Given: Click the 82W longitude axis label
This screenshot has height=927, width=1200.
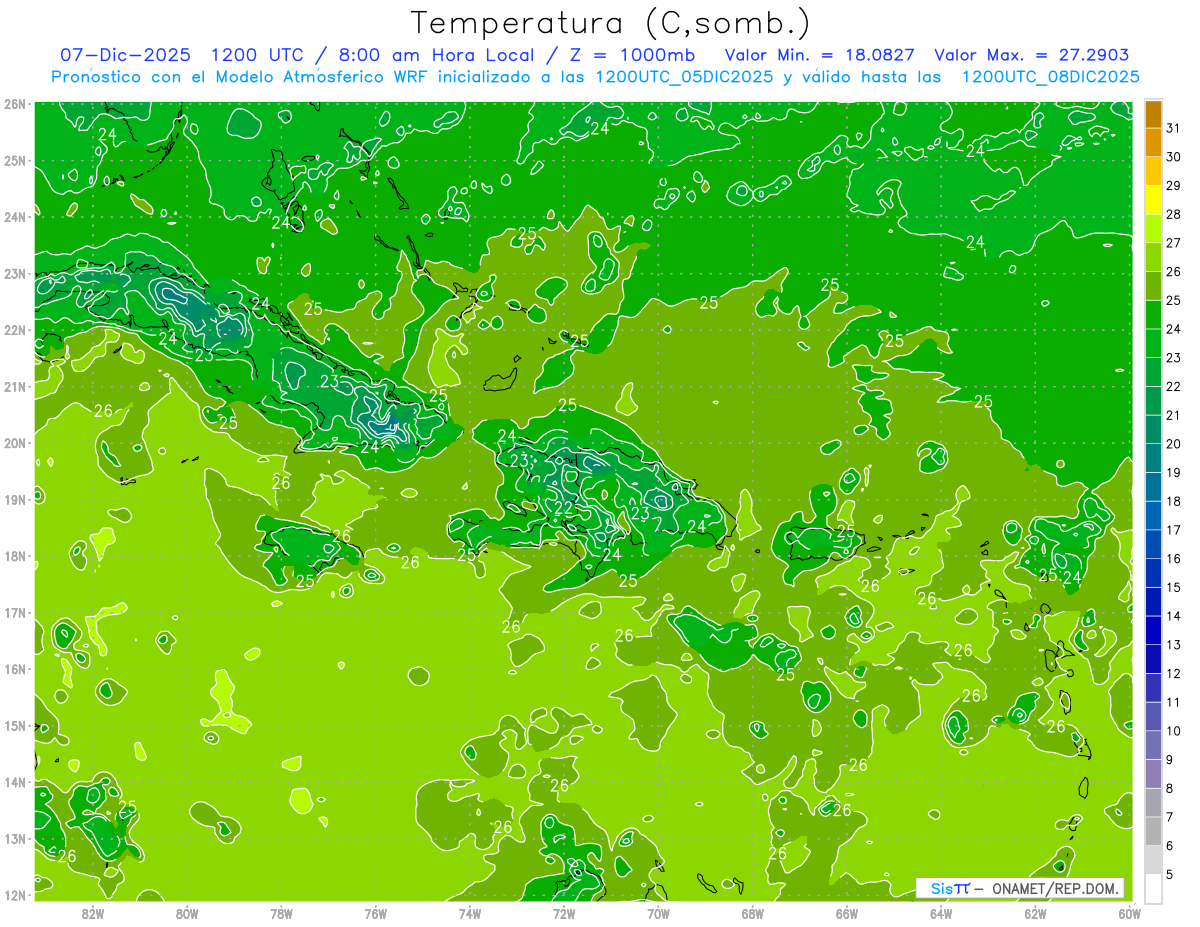Looking at the screenshot, I should 93,913.
